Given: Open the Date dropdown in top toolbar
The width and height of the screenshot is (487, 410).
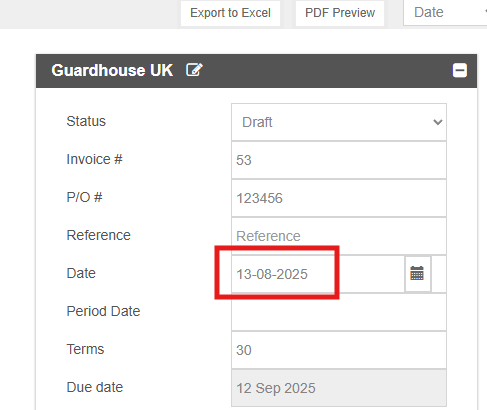Looking at the screenshot, I should (x=445, y=13).
